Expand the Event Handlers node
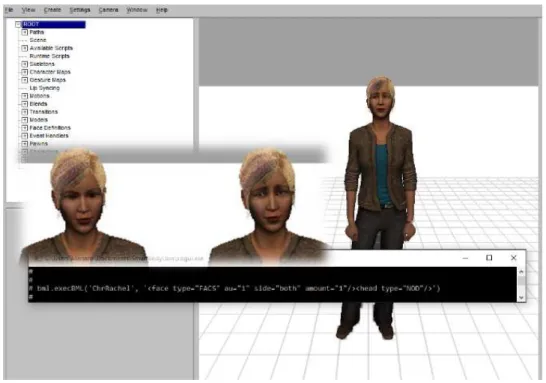The image size is (546, 383). pyautogui.click(x=24, y=136)
